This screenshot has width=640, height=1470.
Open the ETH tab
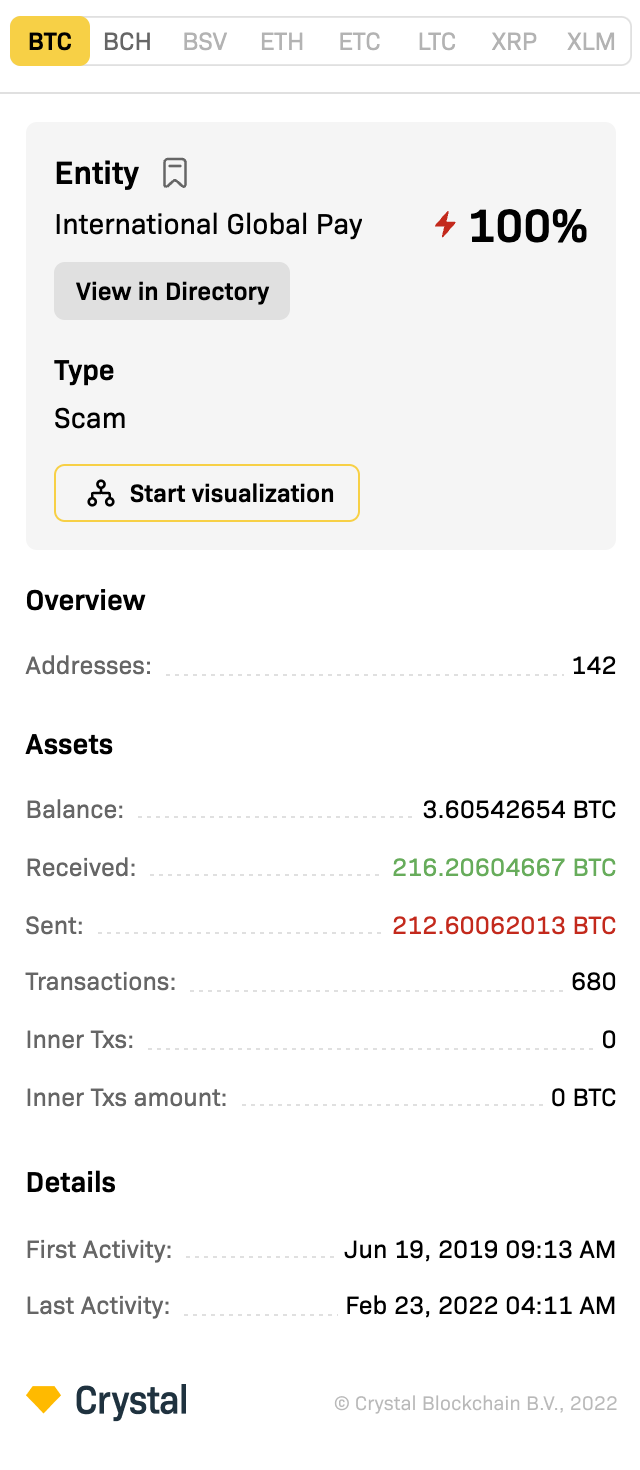click(x=282, y=42)
